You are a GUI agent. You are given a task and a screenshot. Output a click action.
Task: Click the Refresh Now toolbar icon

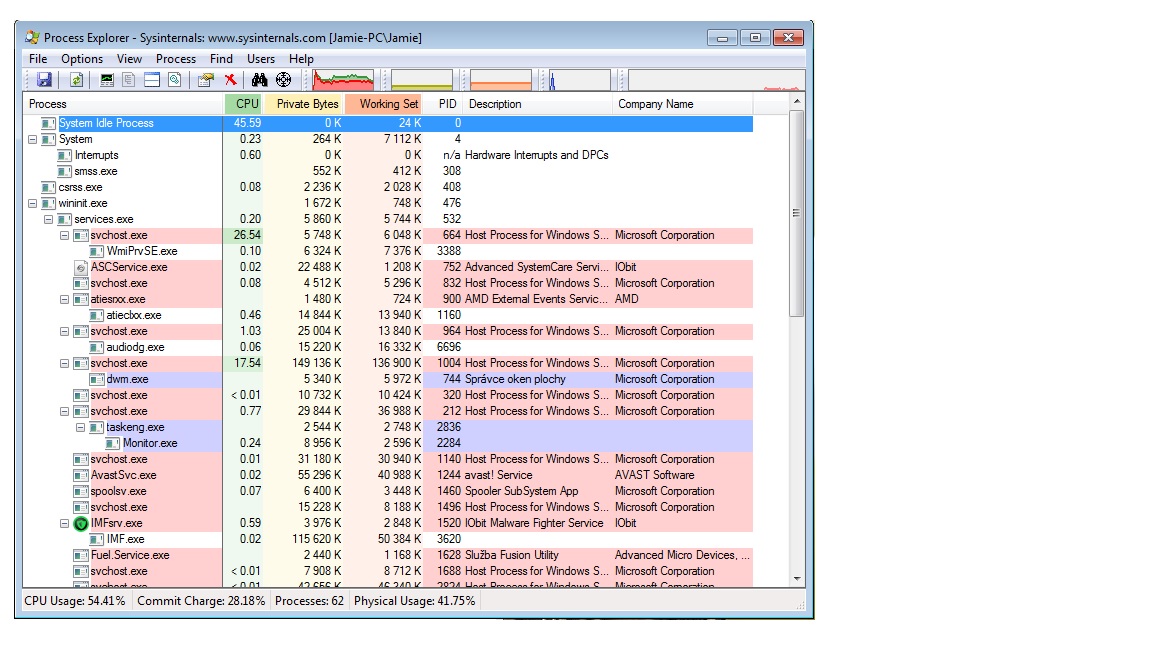pos(76,79)
